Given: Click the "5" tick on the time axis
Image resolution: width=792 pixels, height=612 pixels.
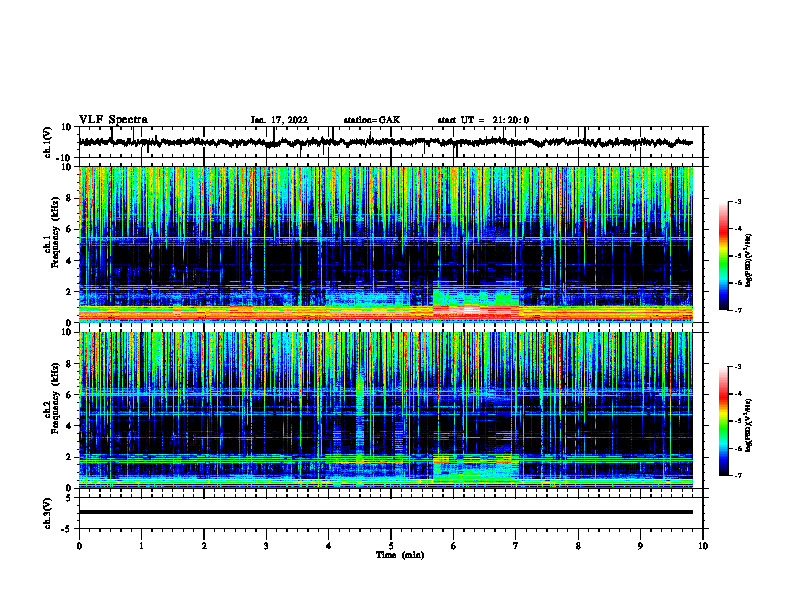Looking at the screenshot, I should coord(391,546).
